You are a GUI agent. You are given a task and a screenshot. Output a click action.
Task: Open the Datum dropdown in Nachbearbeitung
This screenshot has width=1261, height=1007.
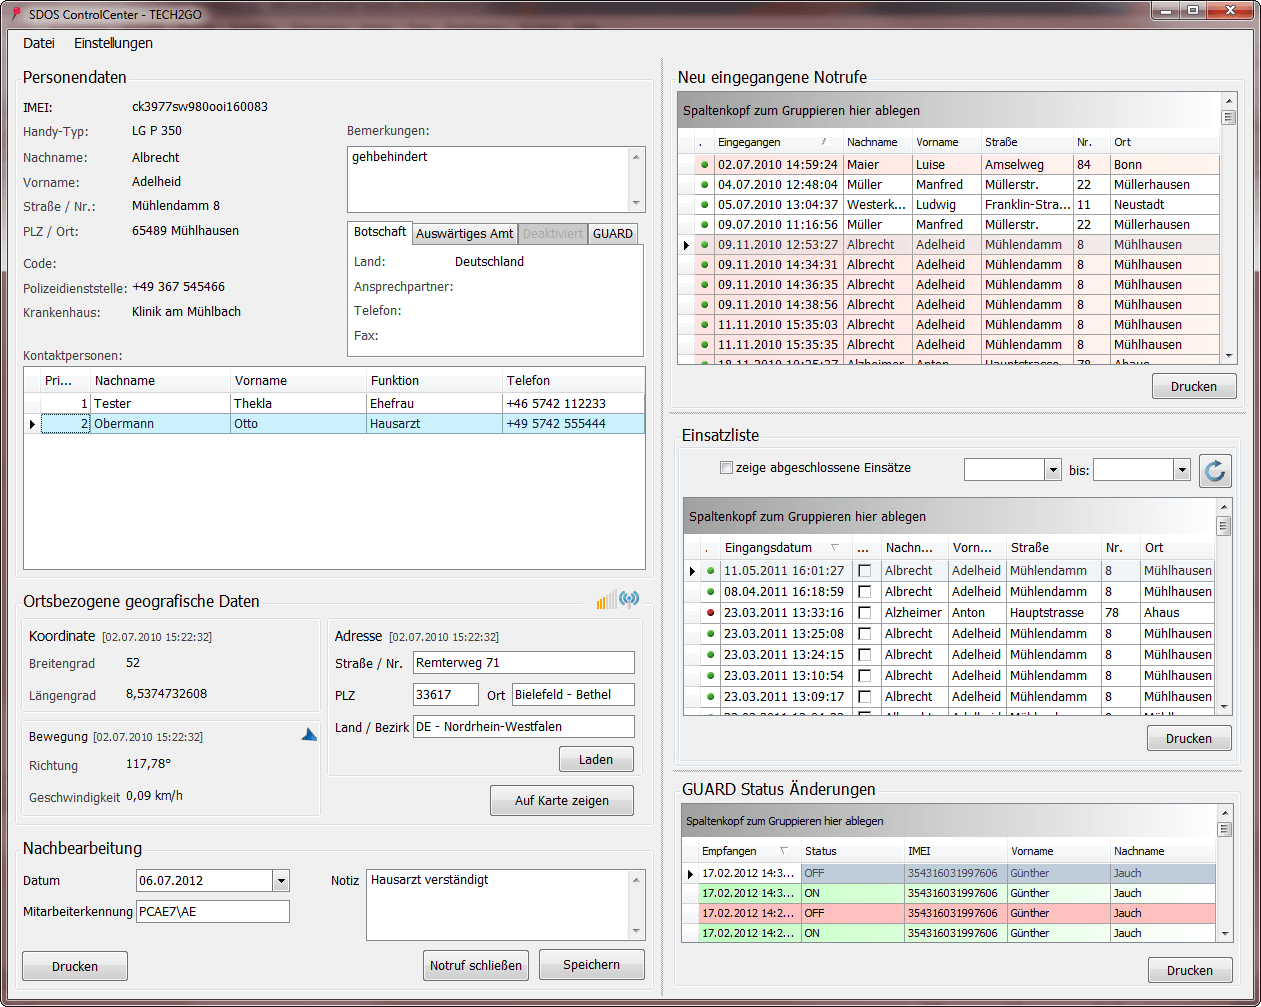[x=281, y=881]
